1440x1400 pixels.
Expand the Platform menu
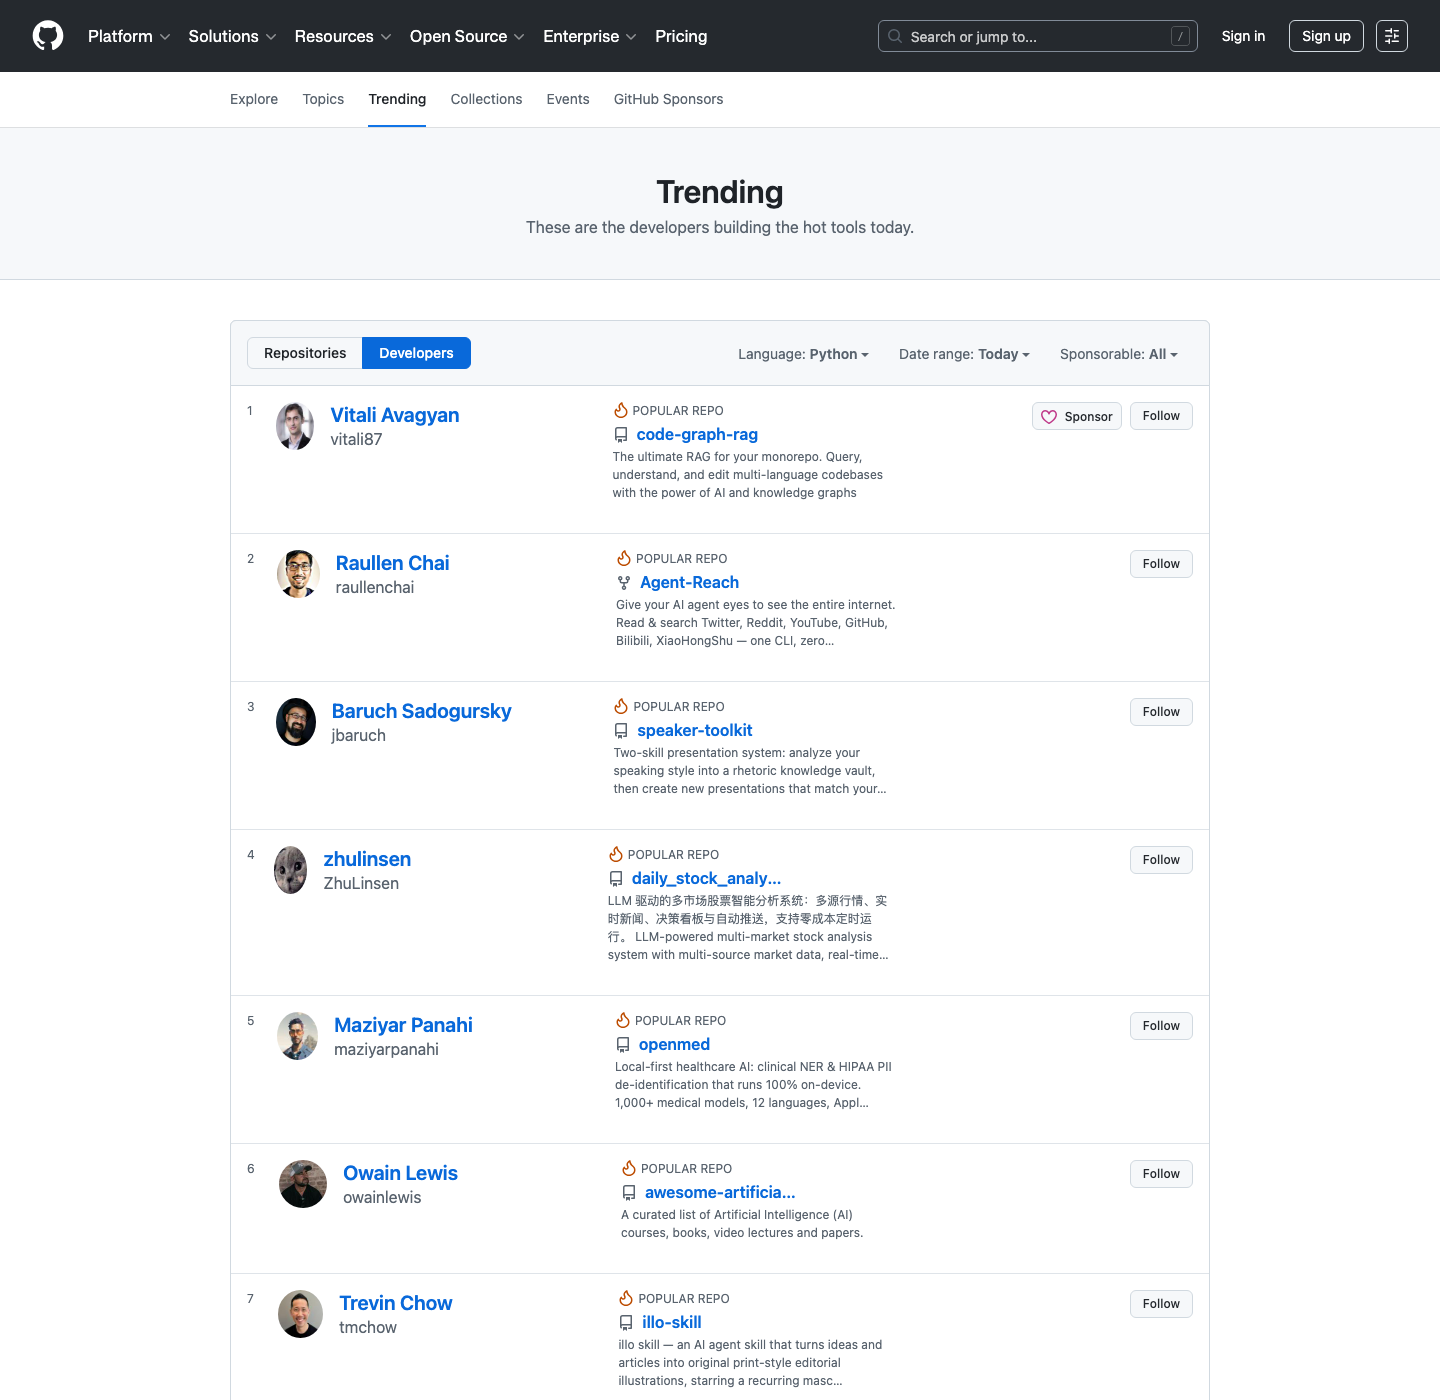click(129, 36)
